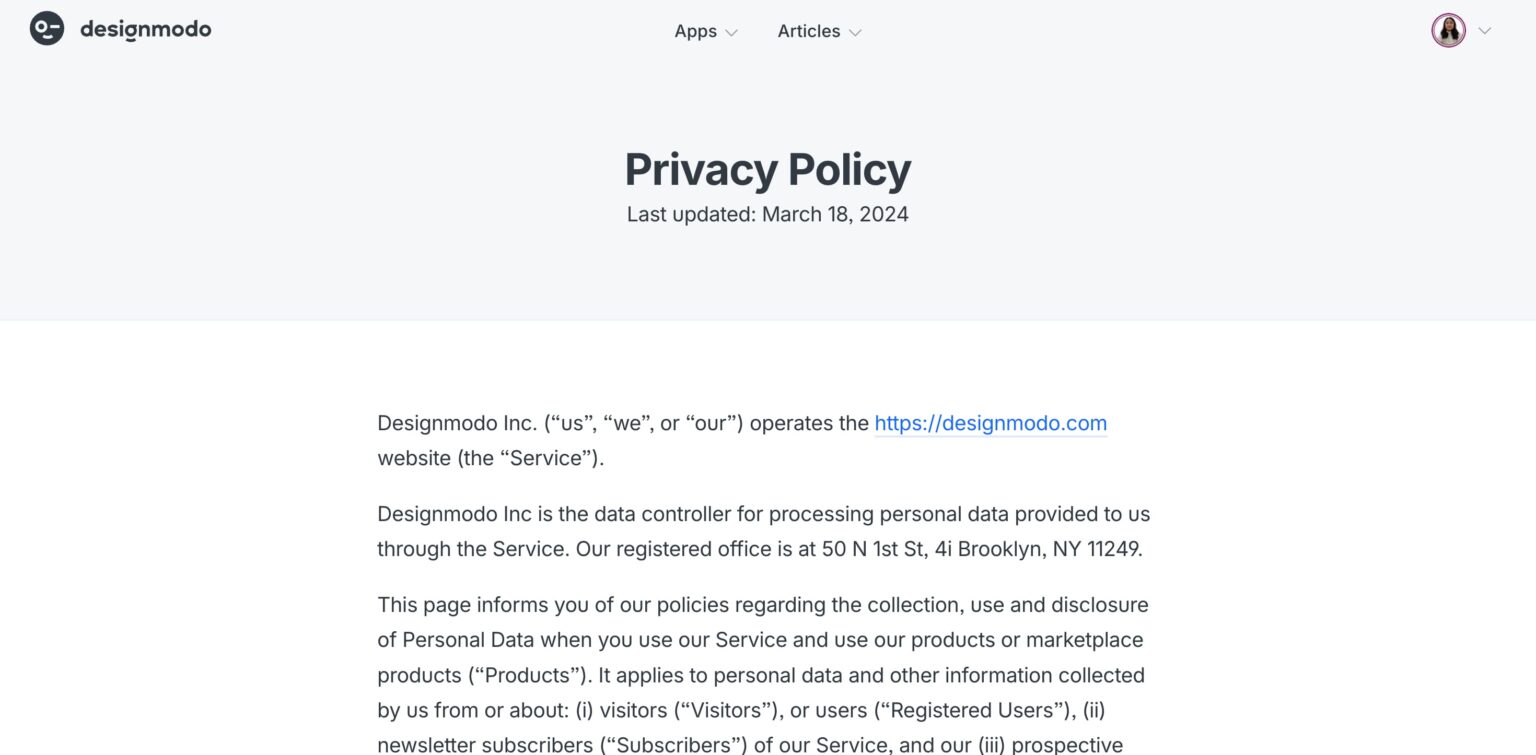Expand the chevron beside Articles
1536x755 pixels.
pos(855,32)
